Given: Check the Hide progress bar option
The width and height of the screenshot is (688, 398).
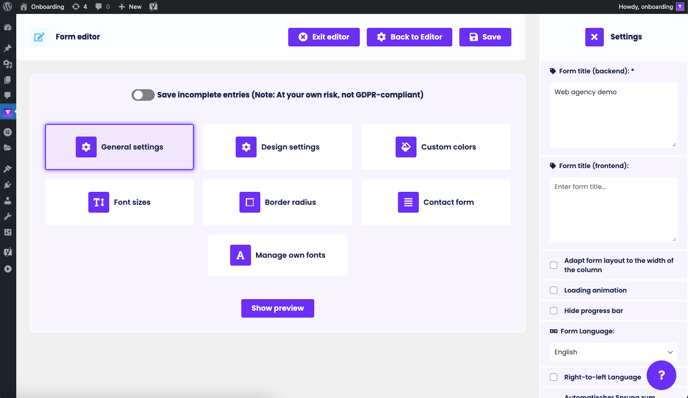Looking at the screenshot, I should pos(554,311).
